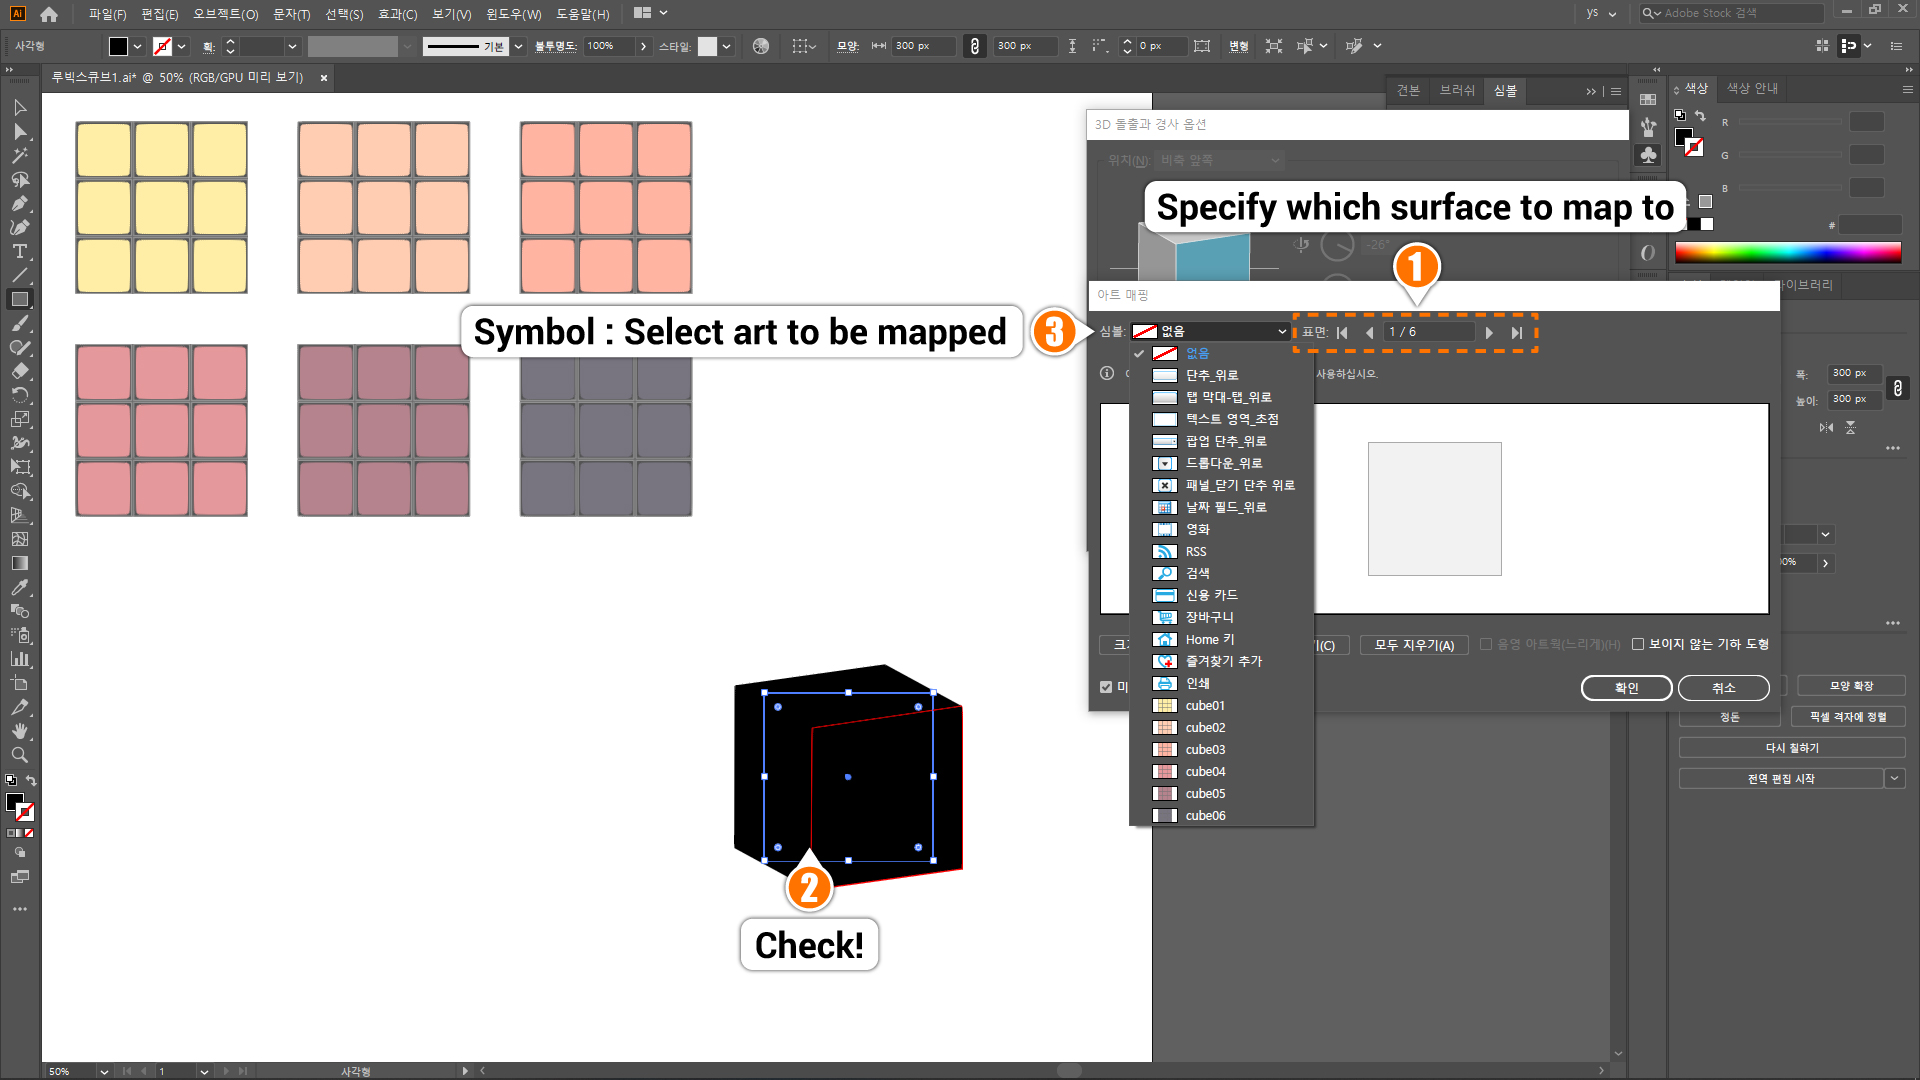
Task: Switch to the 브러쉬 panel tab
Action: pos(1456,90)
